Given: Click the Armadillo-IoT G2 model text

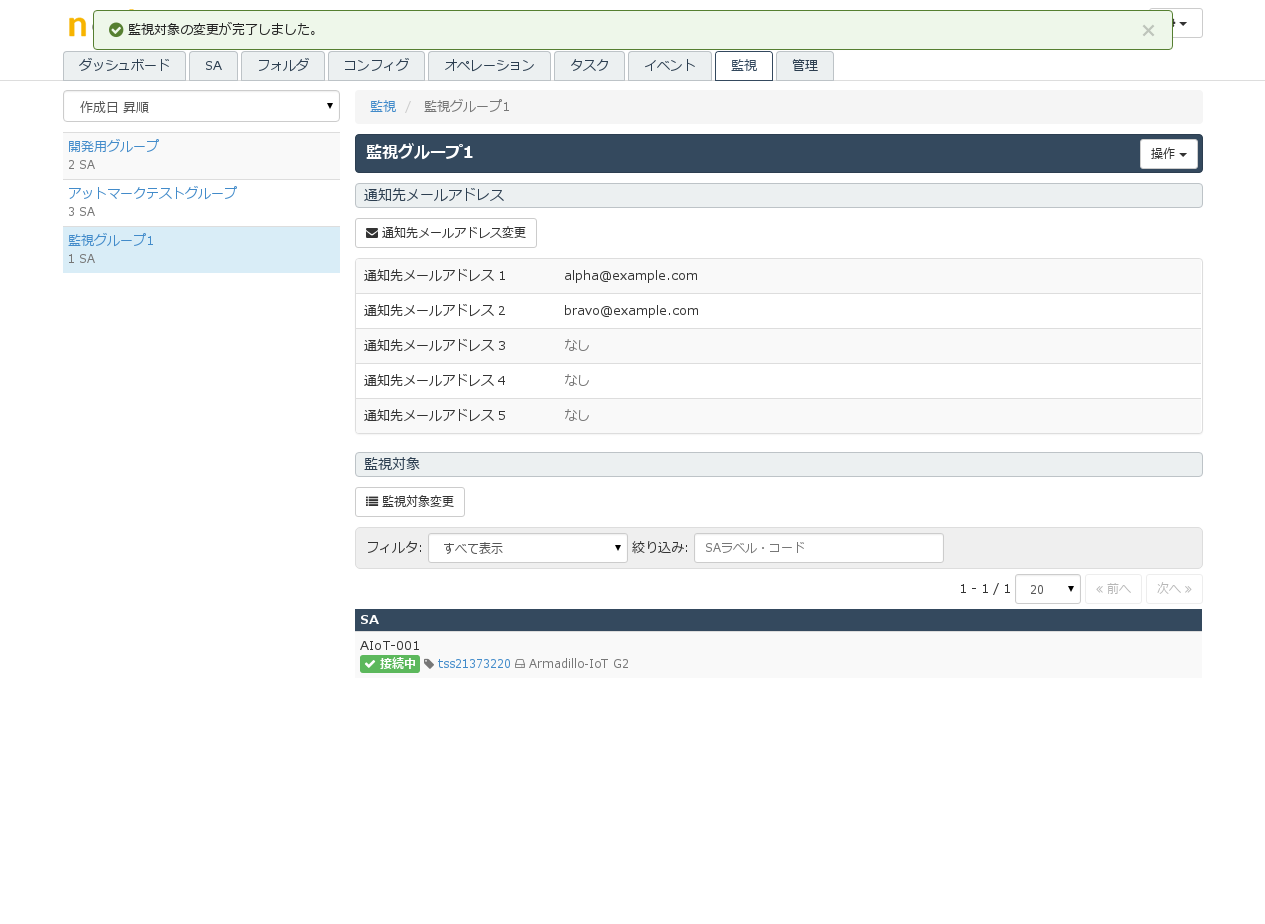Looking at the screenshot, I should tap(579, 664).
